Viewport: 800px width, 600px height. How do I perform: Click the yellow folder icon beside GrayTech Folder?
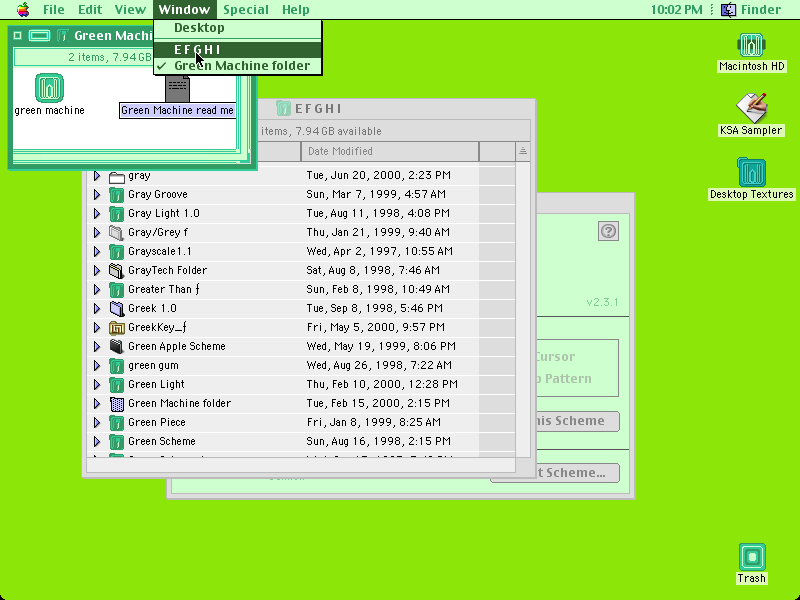point(117,270)
